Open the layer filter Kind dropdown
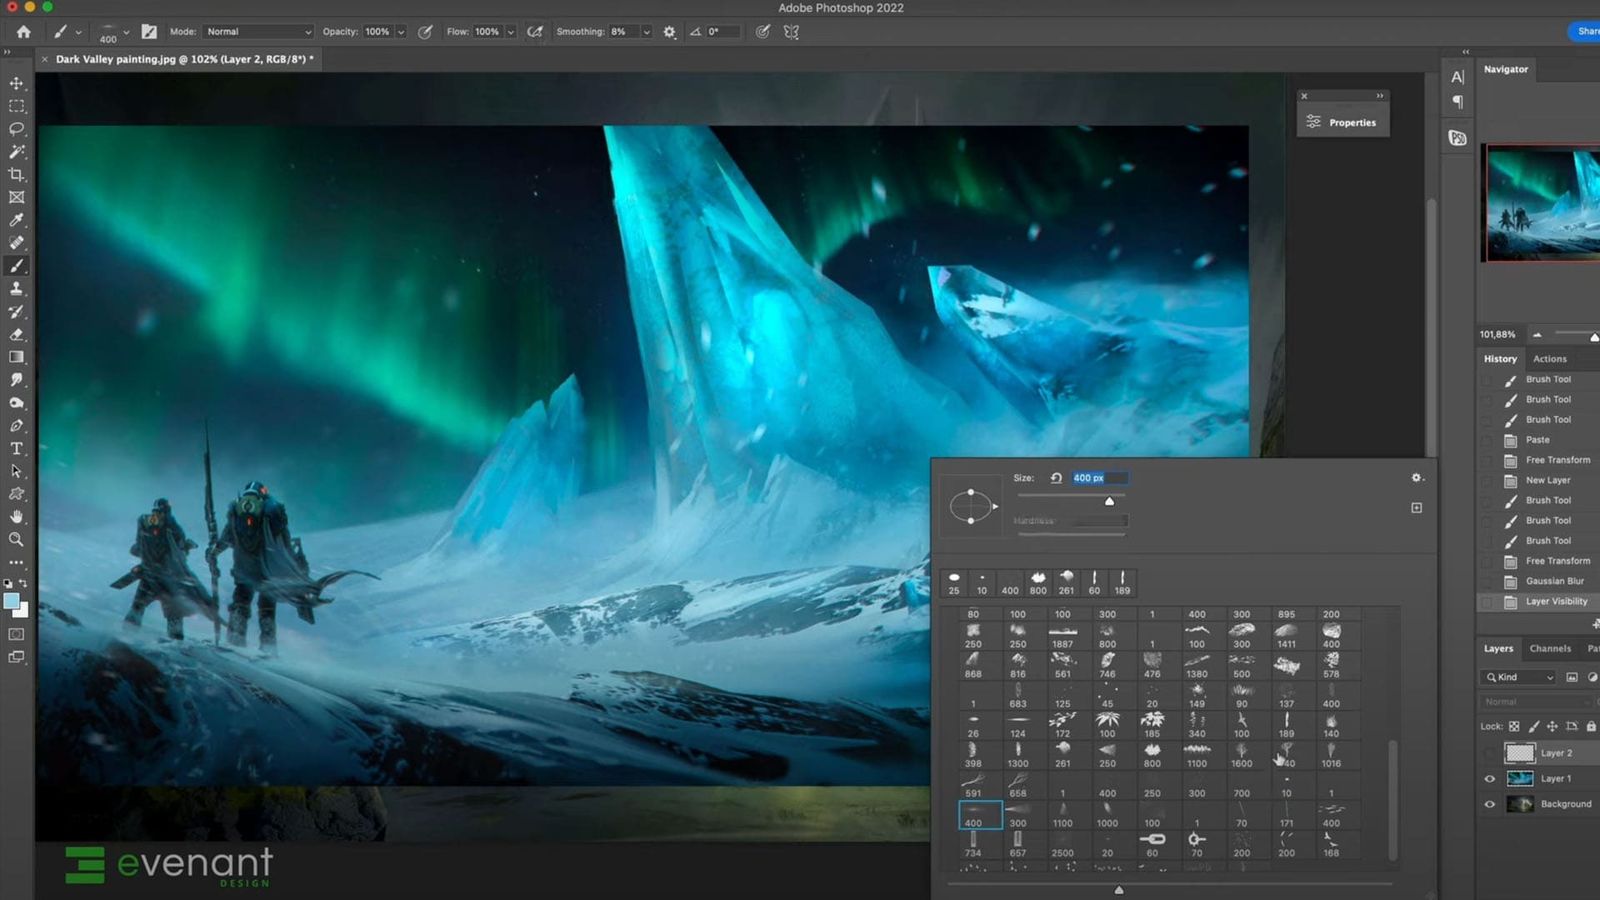 (1516, 677)
